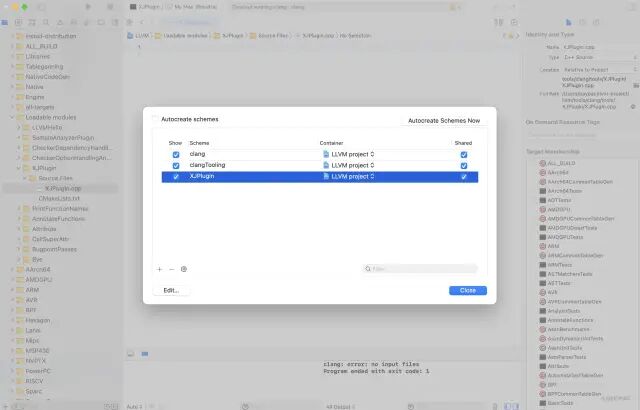Uncheck Show for the clang scheme
Screen dimensions: 640x410
click(x=176, y=155)
